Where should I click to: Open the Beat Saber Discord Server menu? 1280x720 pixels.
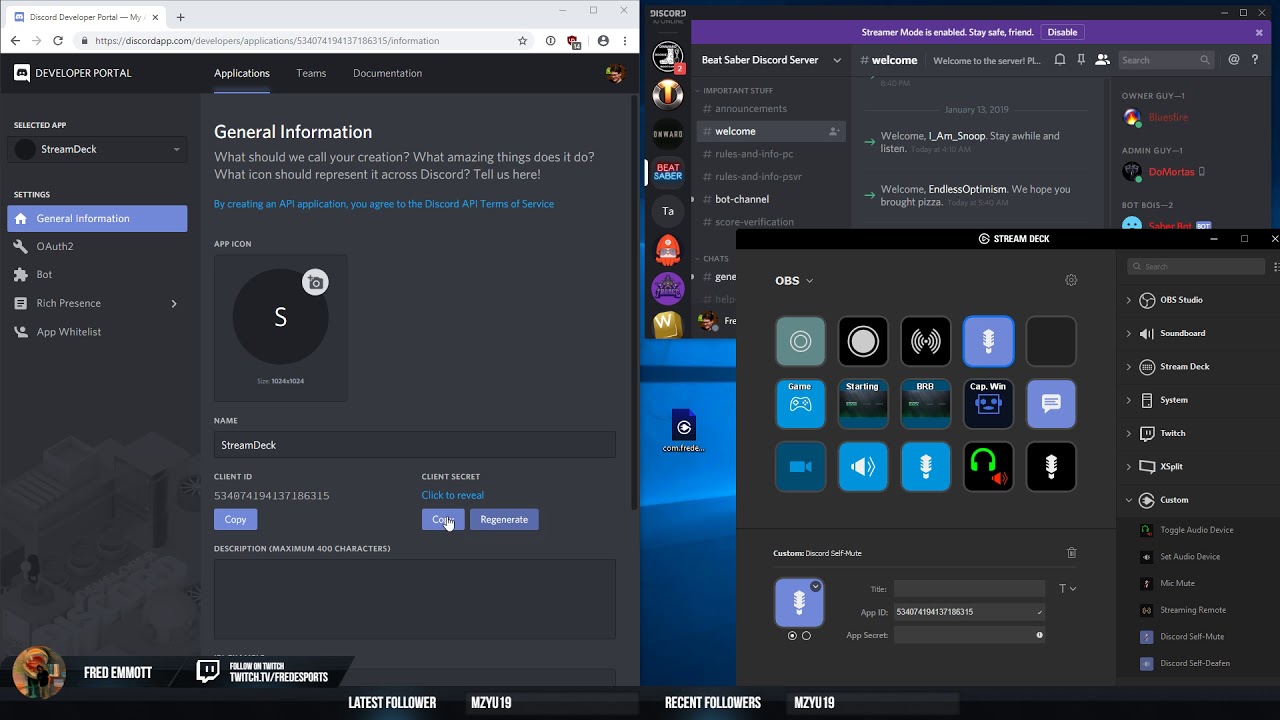771,60
